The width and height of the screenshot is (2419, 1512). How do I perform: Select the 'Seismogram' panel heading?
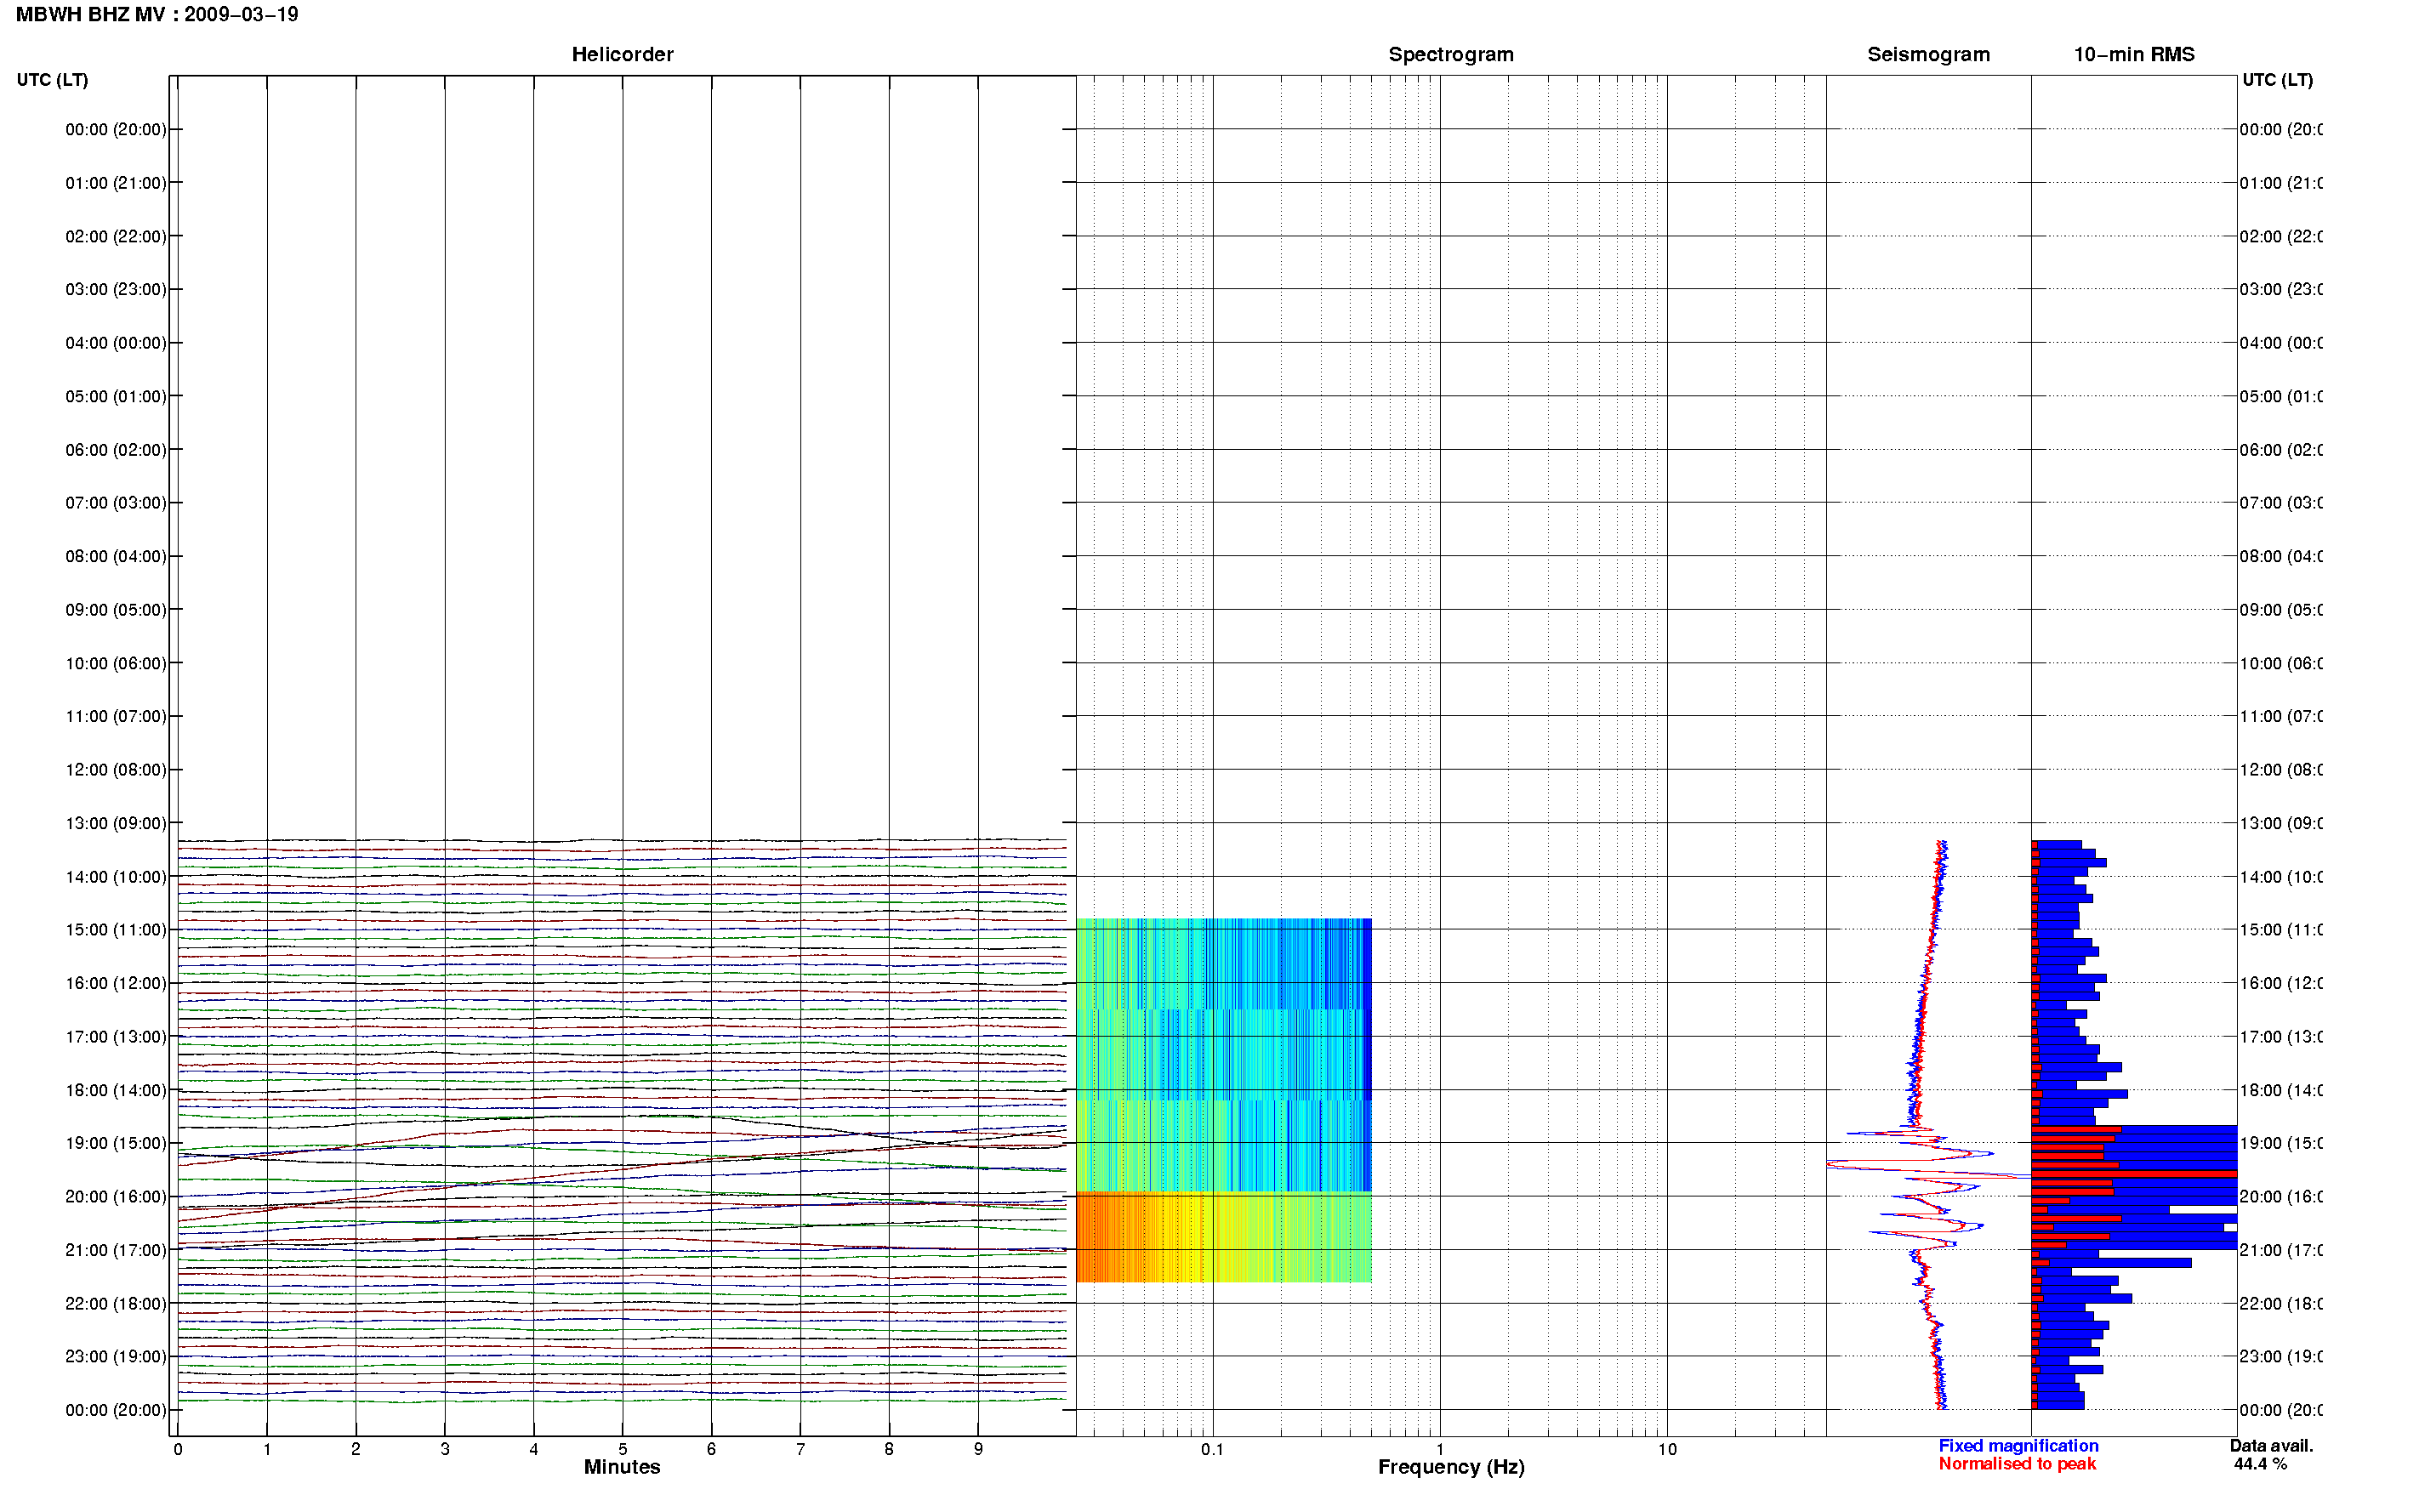[1928, 54]
